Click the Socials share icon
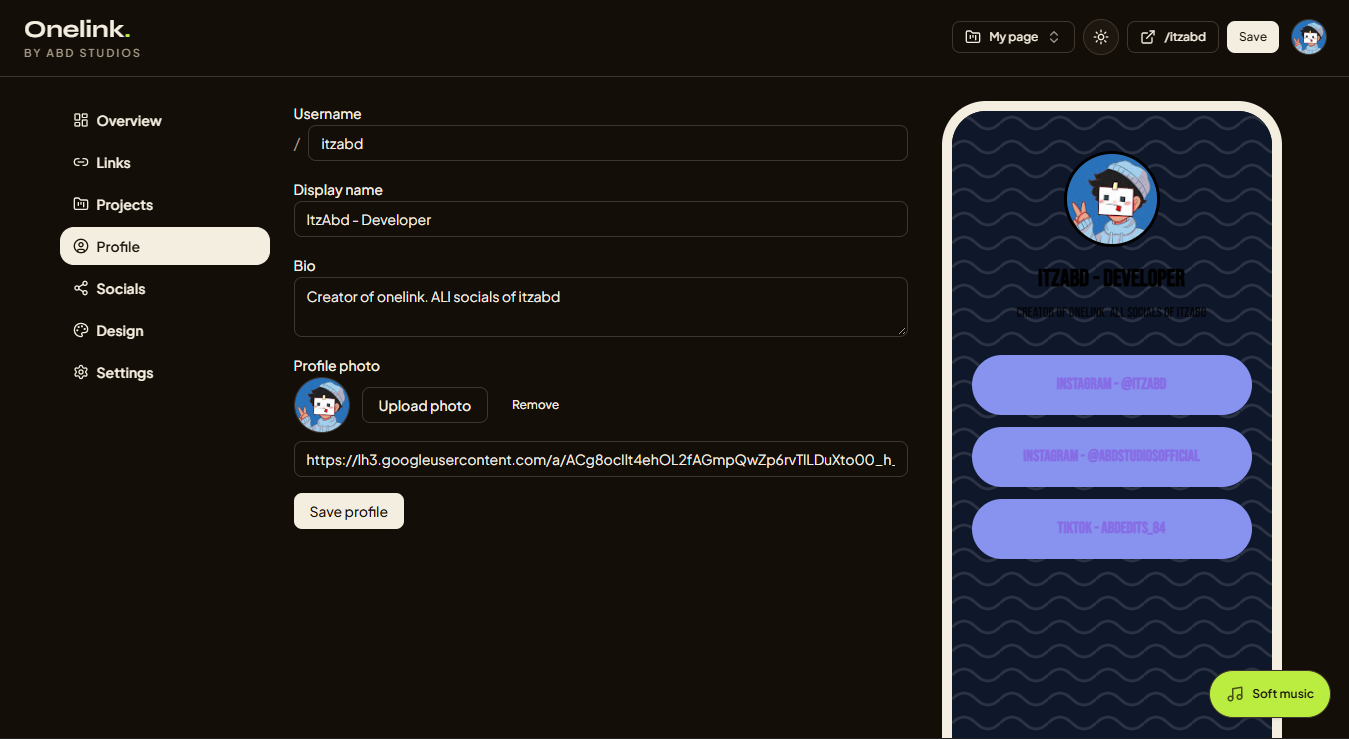1349x739 pixels. 81,288
